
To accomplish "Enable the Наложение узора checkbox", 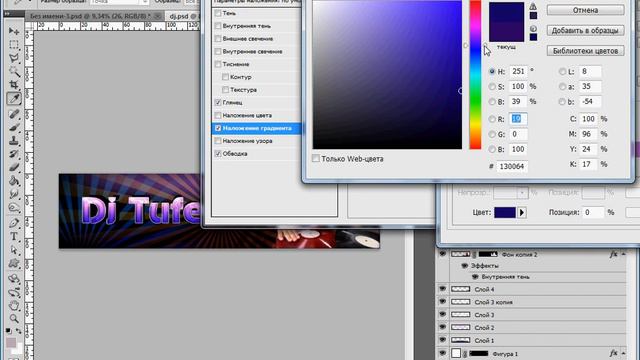I will (x=218, y=141).
